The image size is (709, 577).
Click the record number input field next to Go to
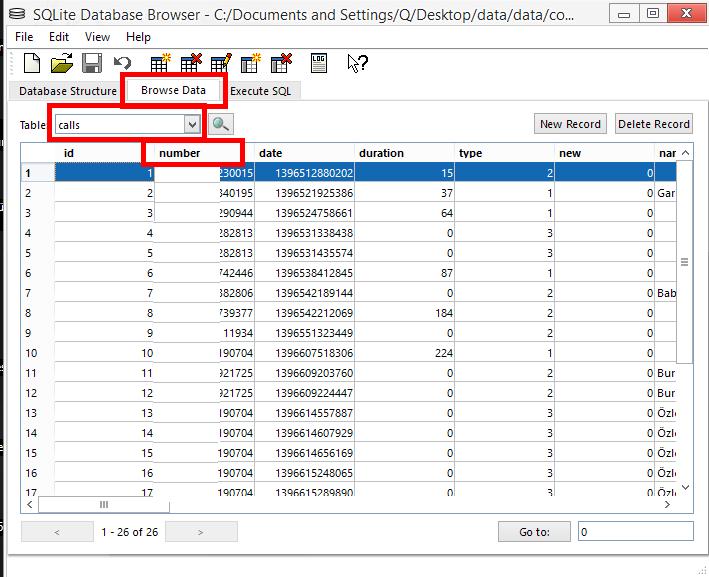(x=635, y=532)
